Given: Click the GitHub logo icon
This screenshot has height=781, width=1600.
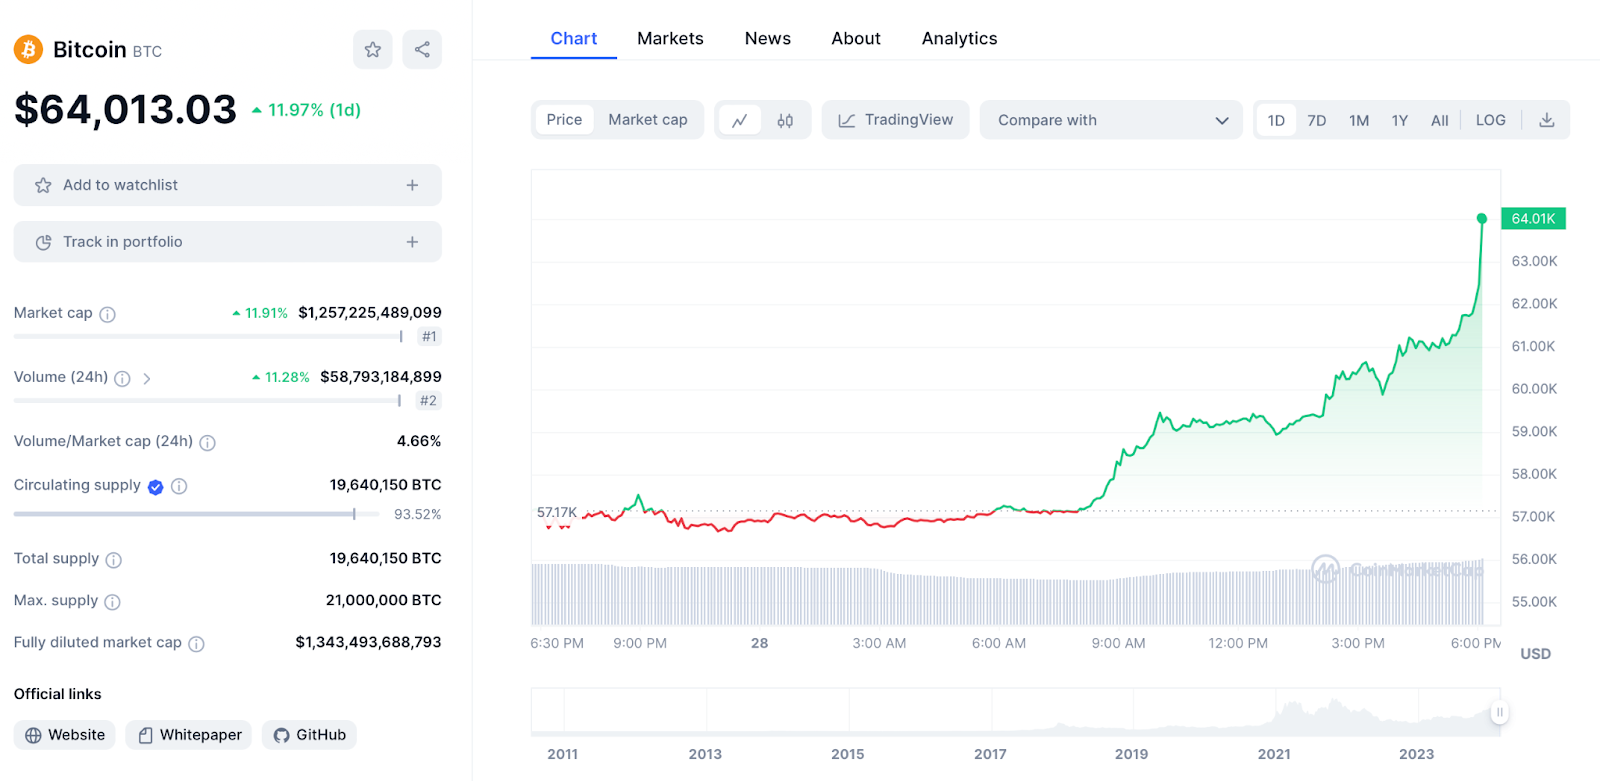Looking at the screenshot, I should click(281, 735).
